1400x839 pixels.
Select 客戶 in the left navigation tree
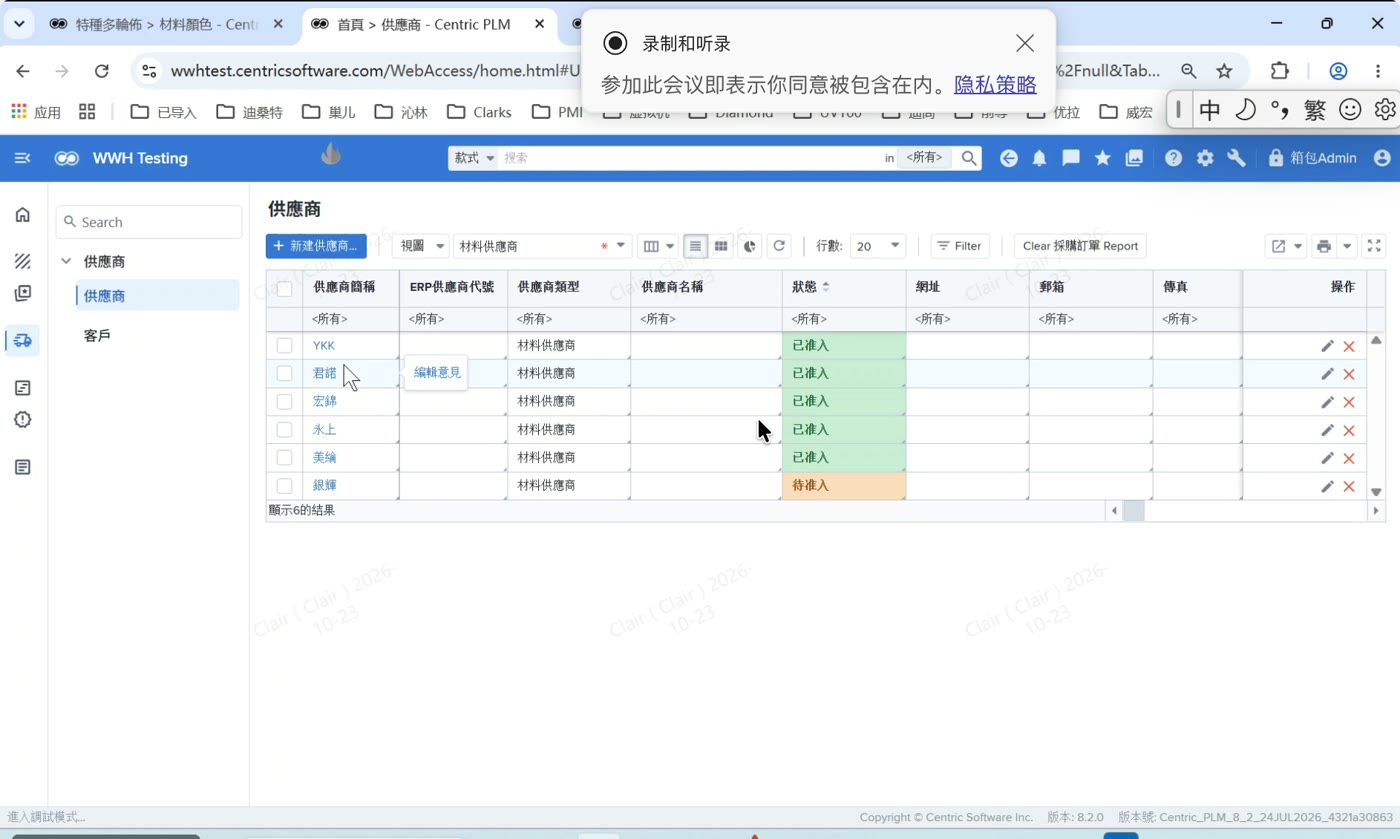(x=97, y=336)
